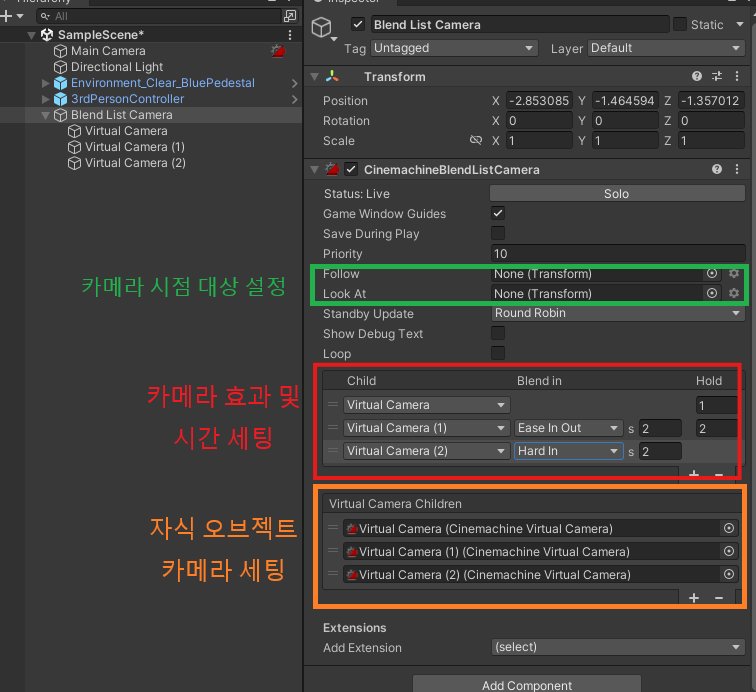Screen dimensions: 756x692
Task: Open Transform component context menu
Action: [x=737, y=76]
